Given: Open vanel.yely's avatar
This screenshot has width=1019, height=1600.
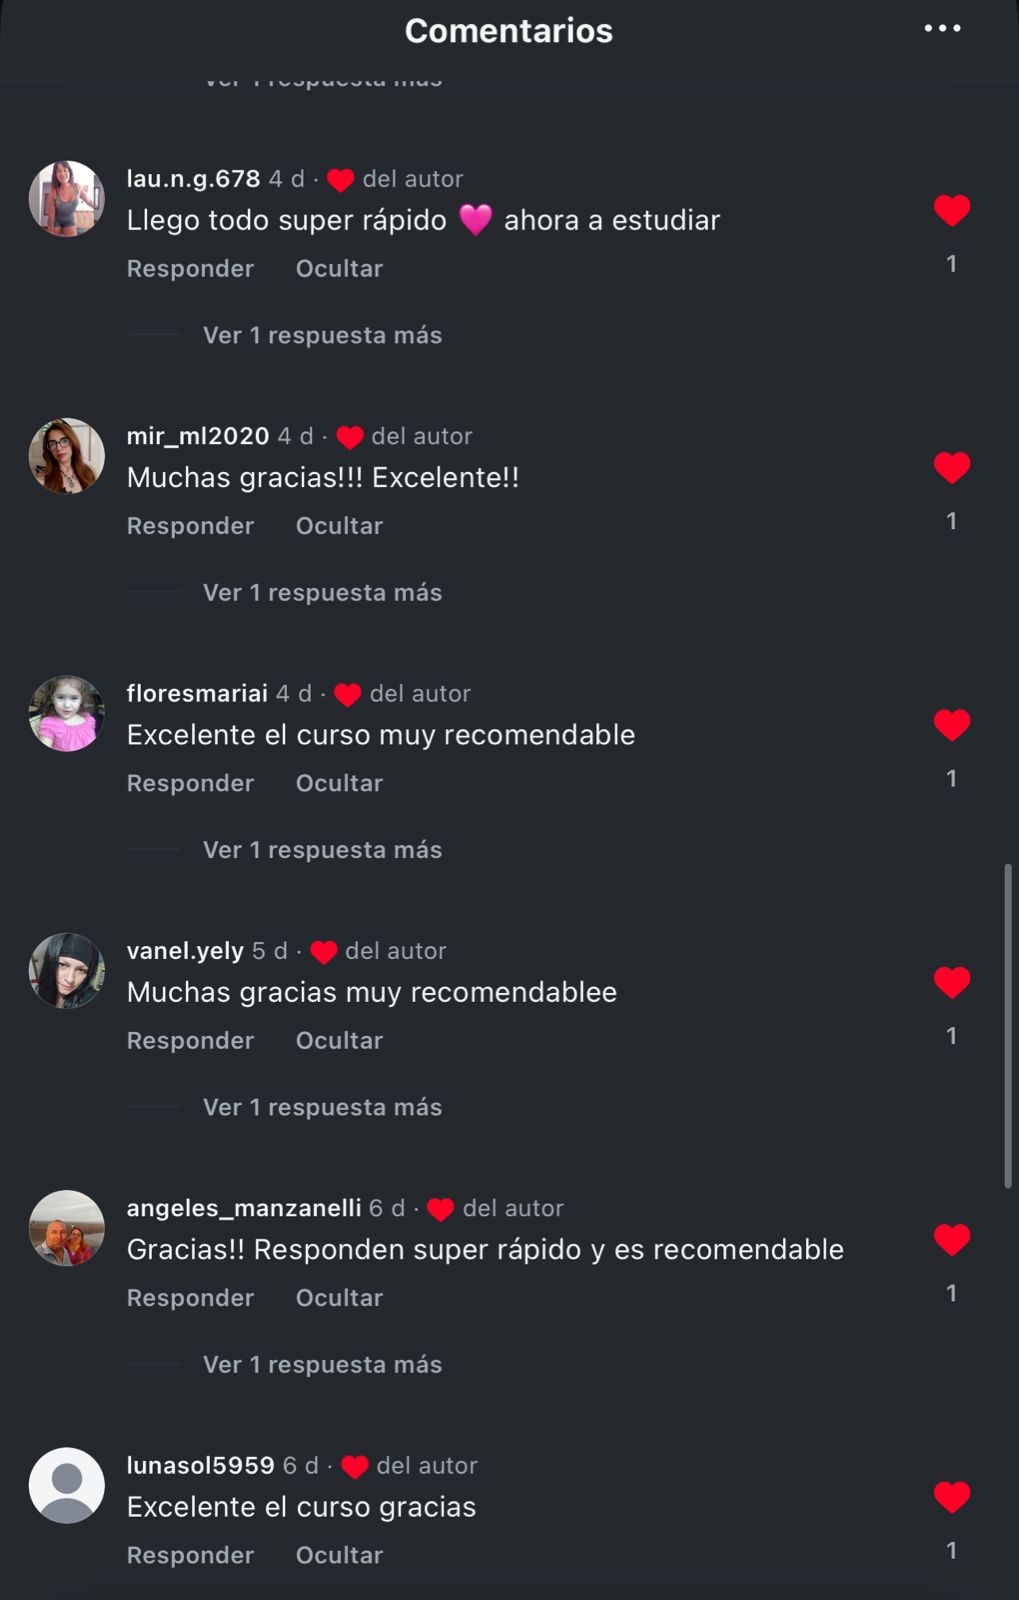Looking at the screenshot, I should tap(67, 970).
